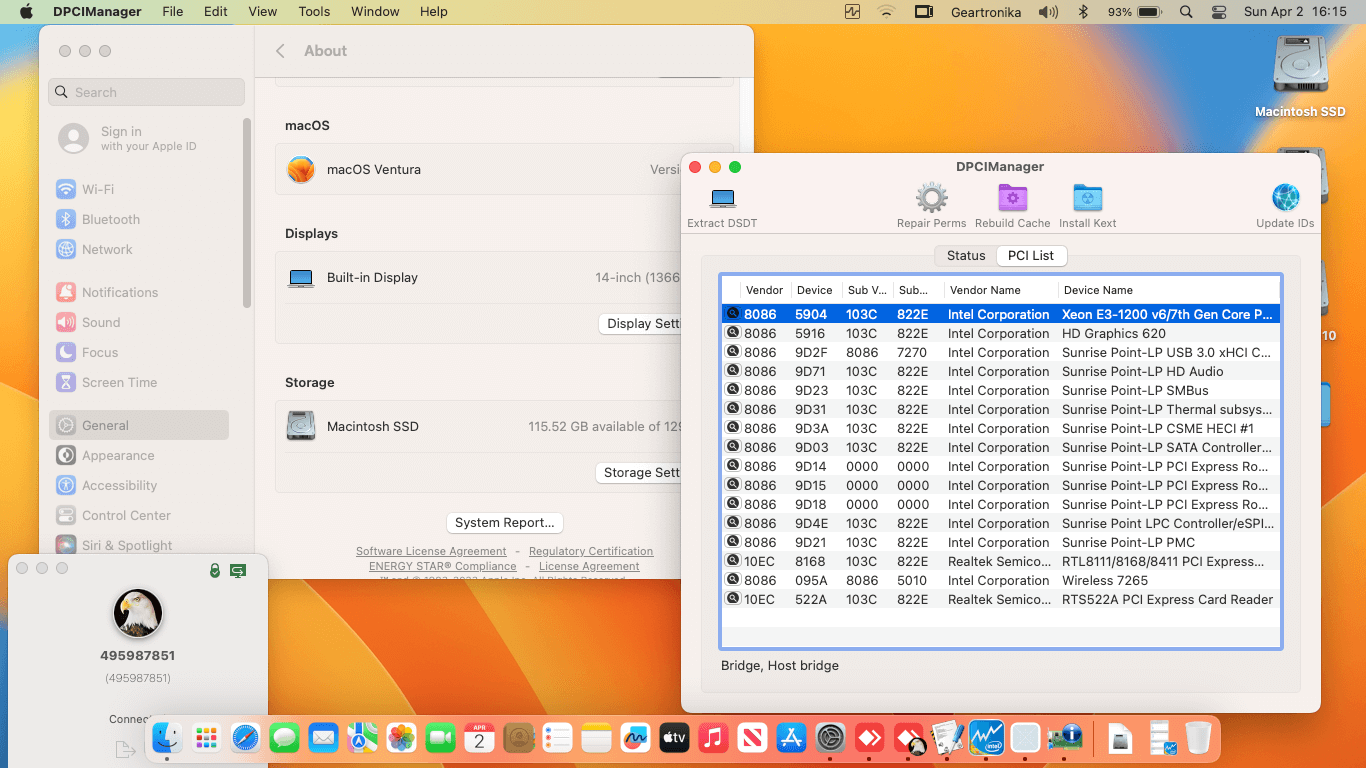1366x768 pixels.
Task: Select the Sunrise Point-LP SMBus device row
Action: pyautogui.click(x=1000, y=390)
